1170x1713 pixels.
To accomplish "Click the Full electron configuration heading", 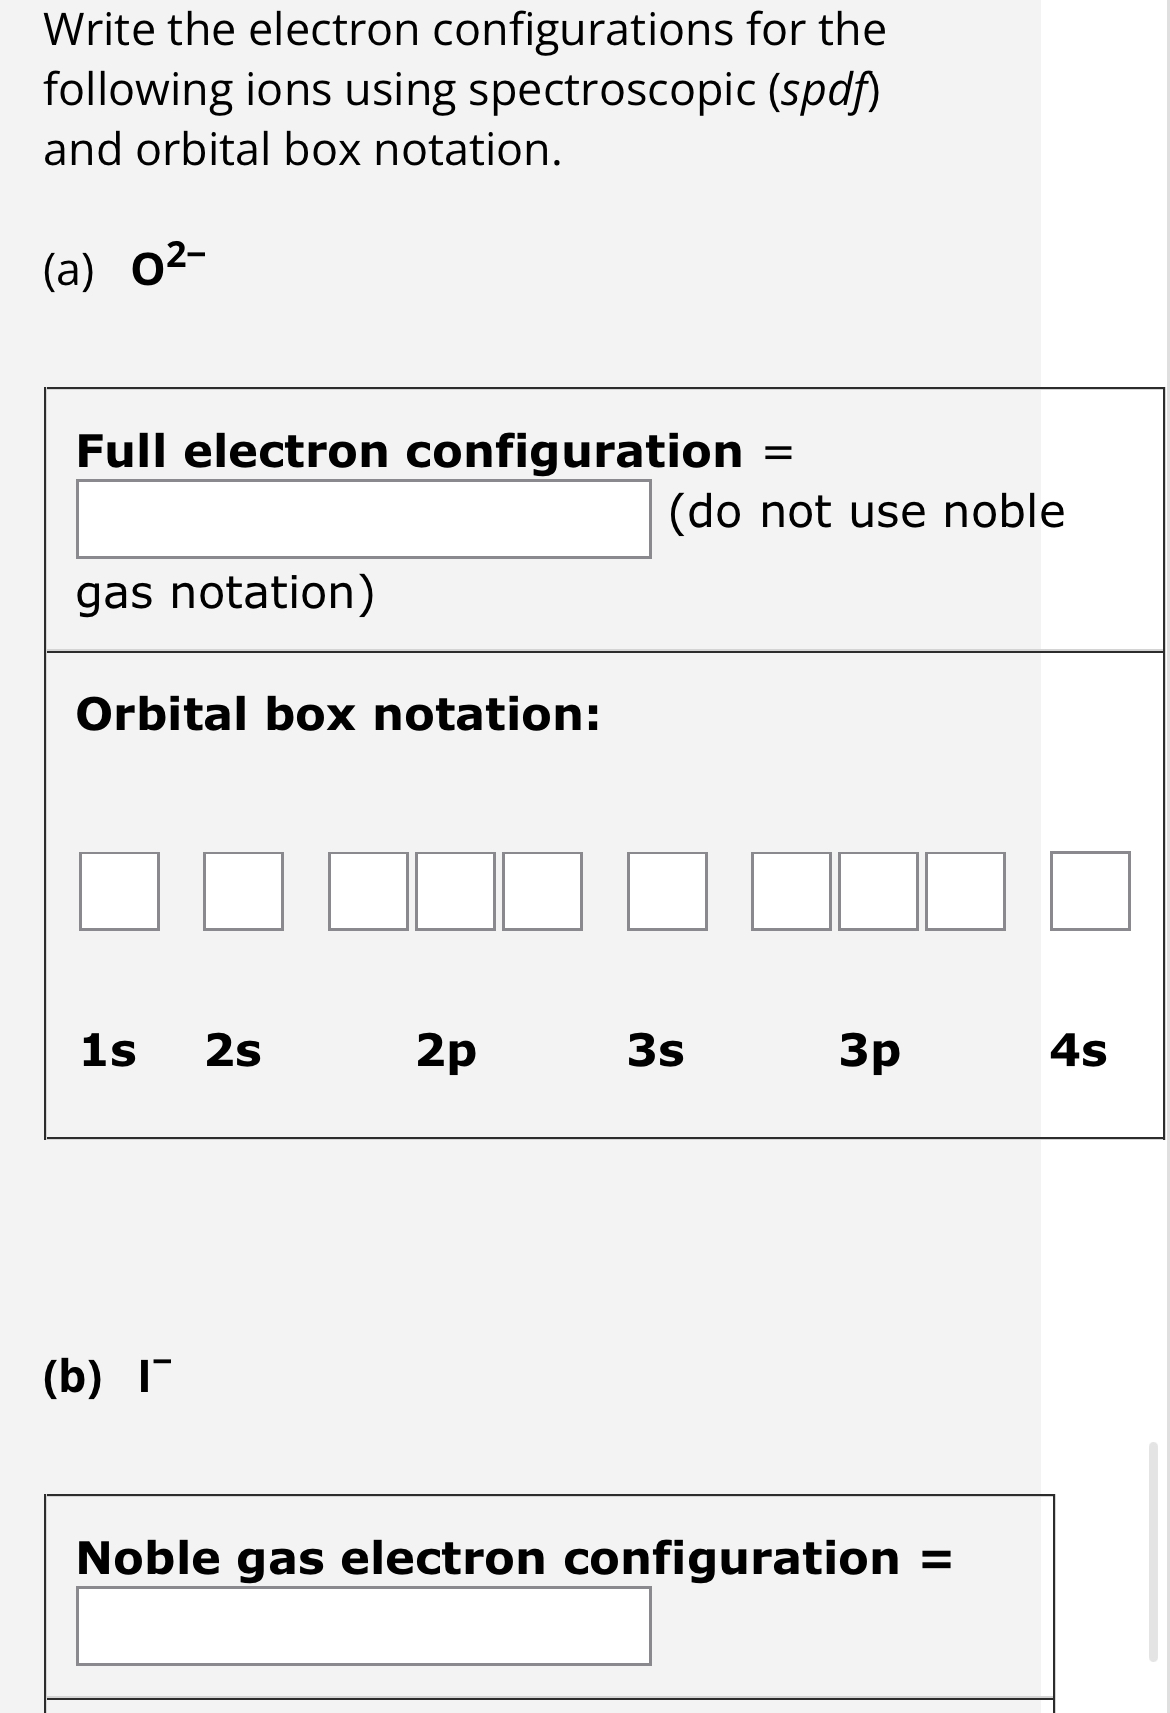I will tap(410, 452).
